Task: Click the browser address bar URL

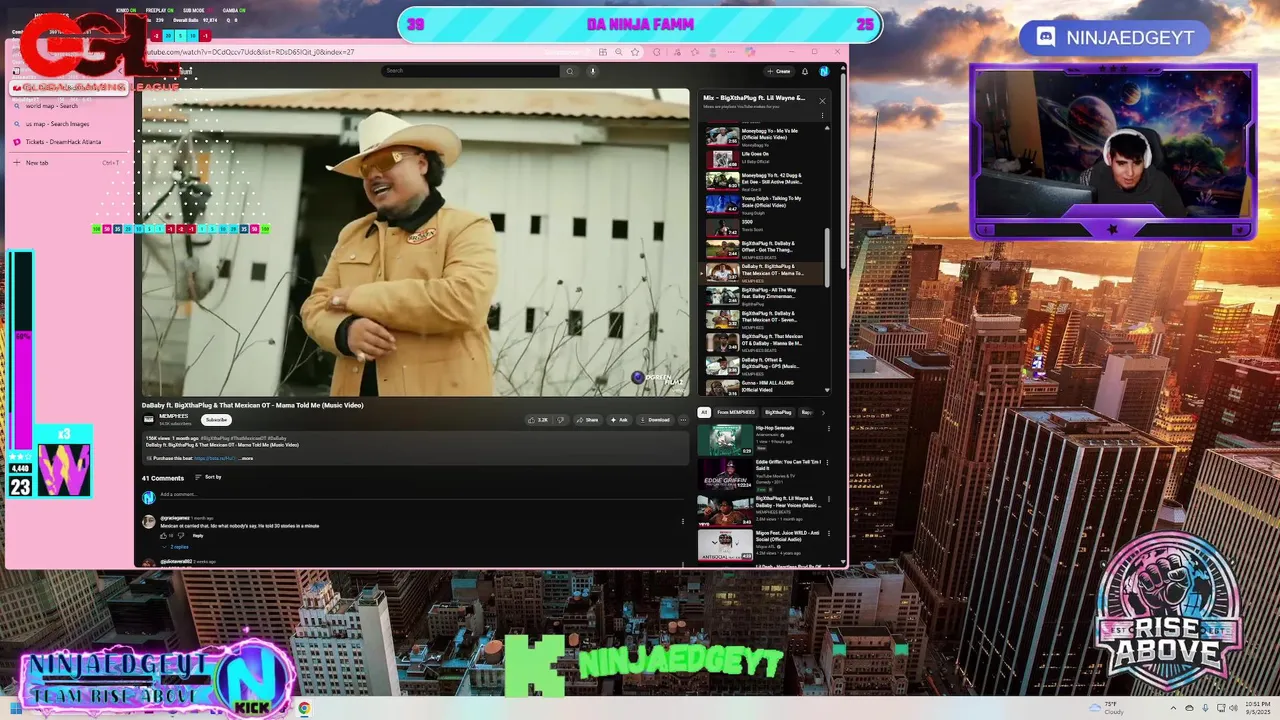Action: coord(250,52)
